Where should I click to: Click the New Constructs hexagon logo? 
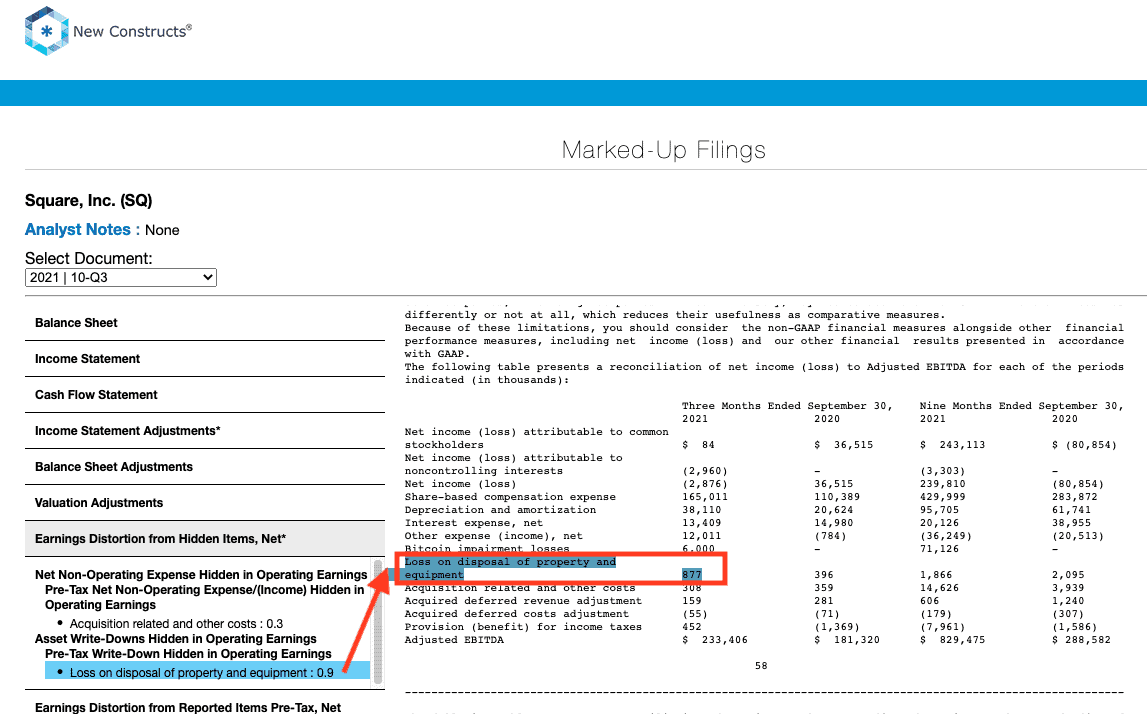(x=46, y=31)
